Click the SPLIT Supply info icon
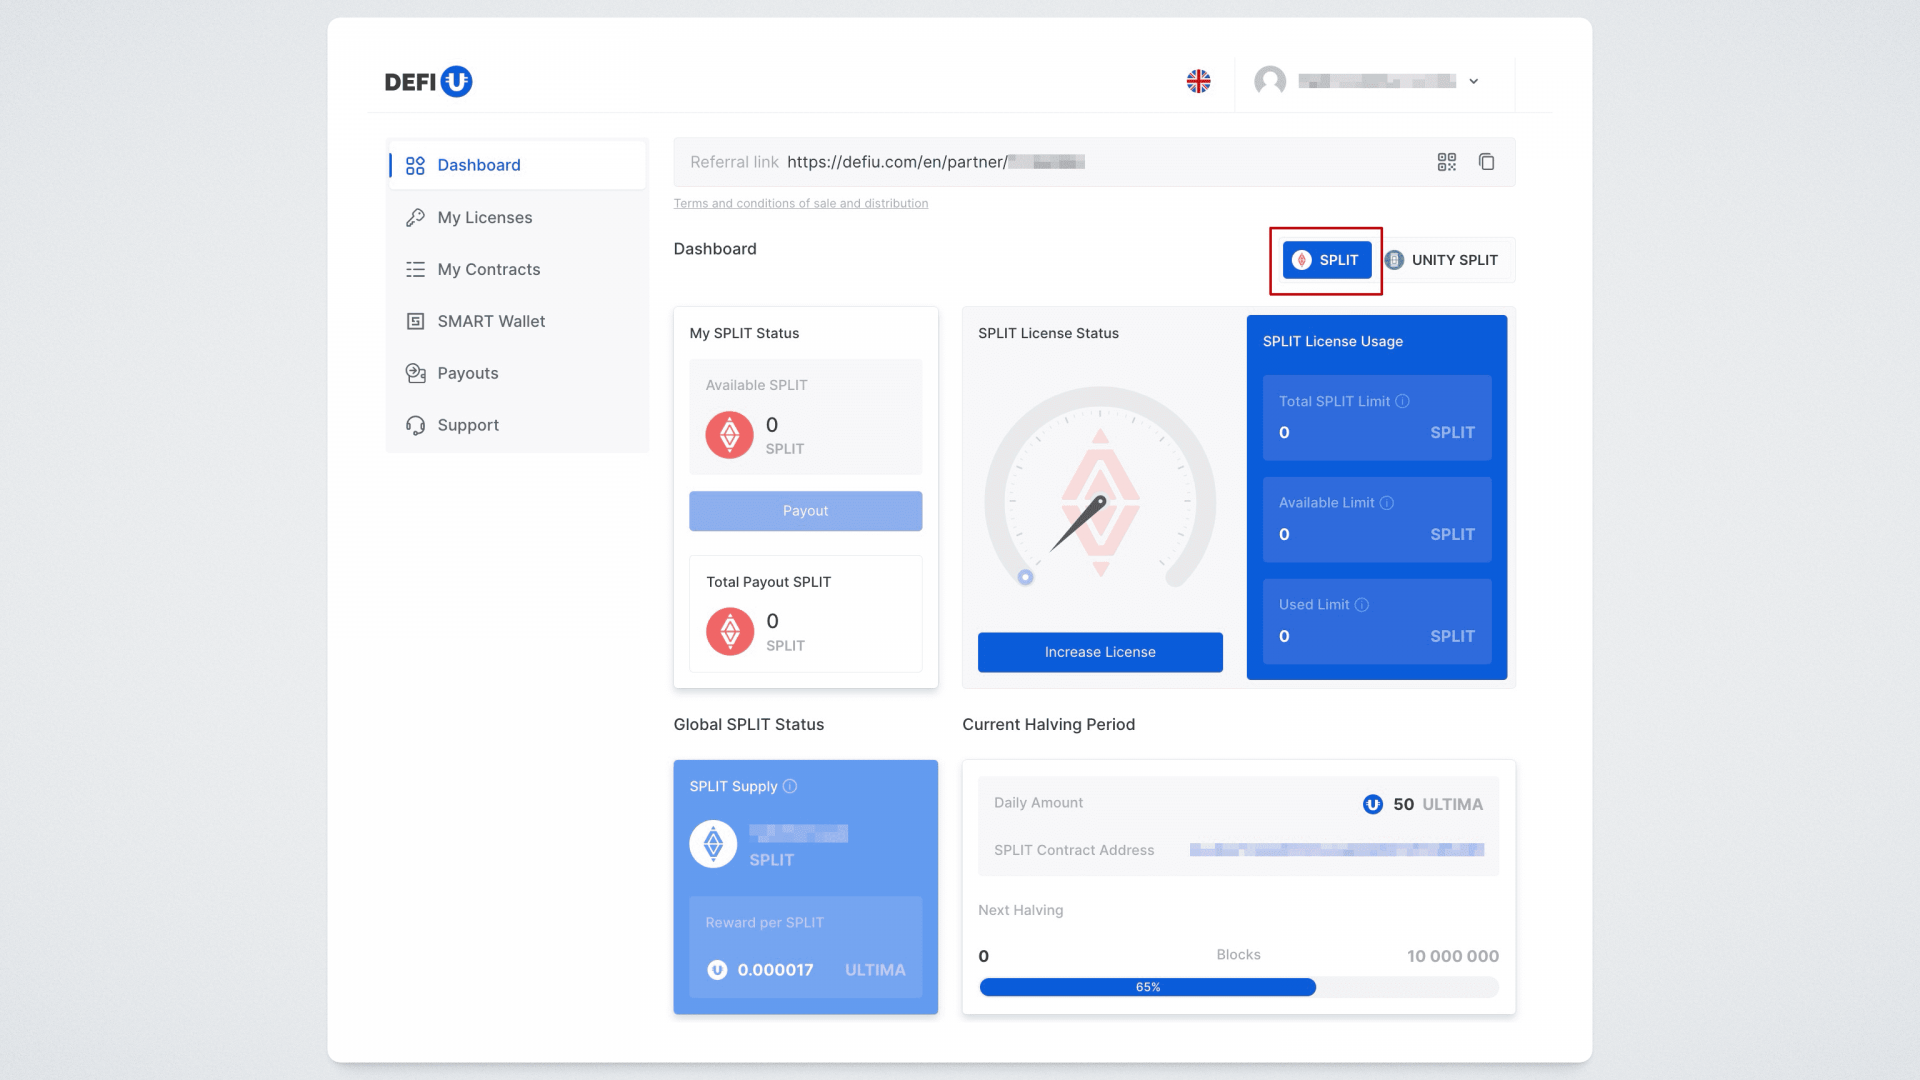Image resolution: width=1920 pixels, height=1080 pixels. pos(790,786)
